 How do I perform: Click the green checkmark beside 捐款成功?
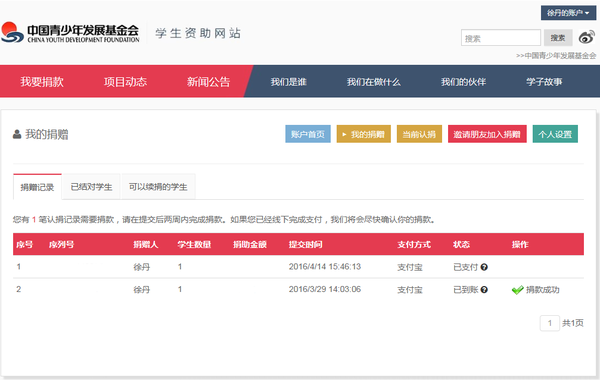517,290
